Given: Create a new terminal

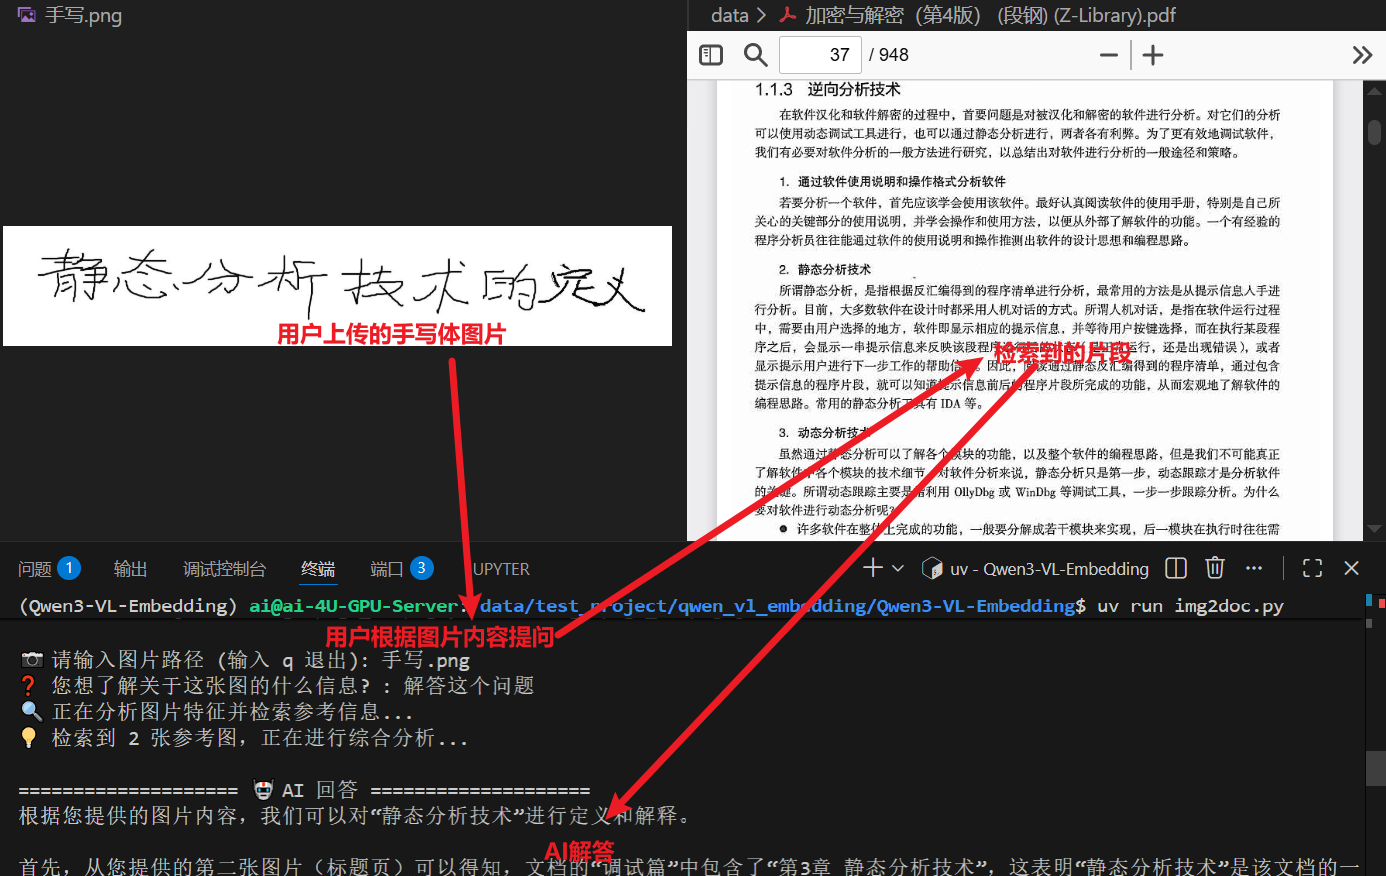Looking at the screenshot, I should pyautogui.click(x=872, y=568).
